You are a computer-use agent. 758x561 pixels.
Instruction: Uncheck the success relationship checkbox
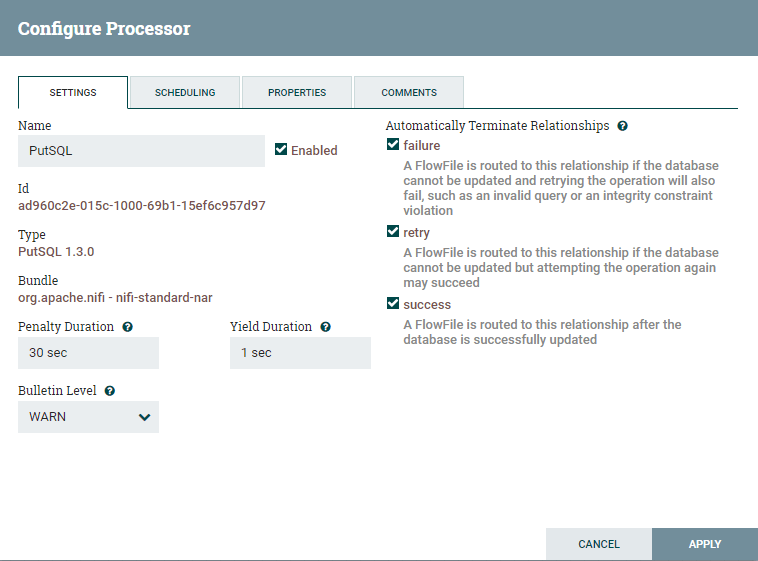pyautogui.click(x=393, y=304)
